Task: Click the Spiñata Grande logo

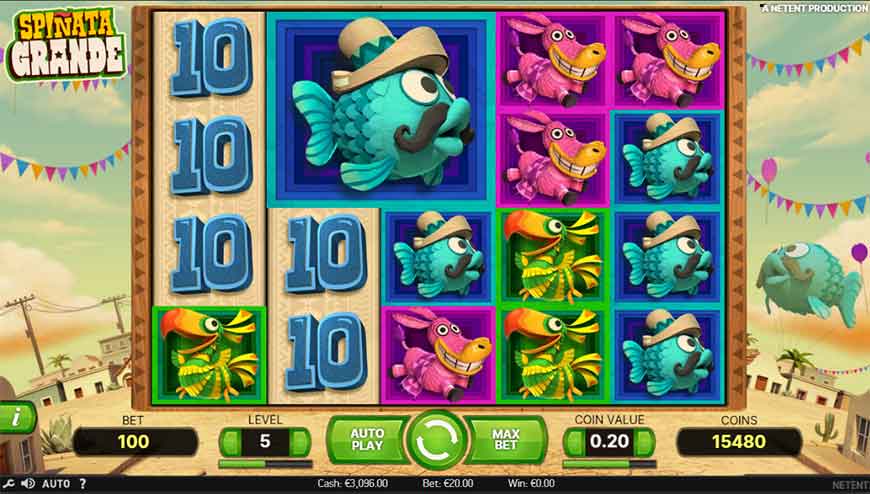Action: pos(64,46)
